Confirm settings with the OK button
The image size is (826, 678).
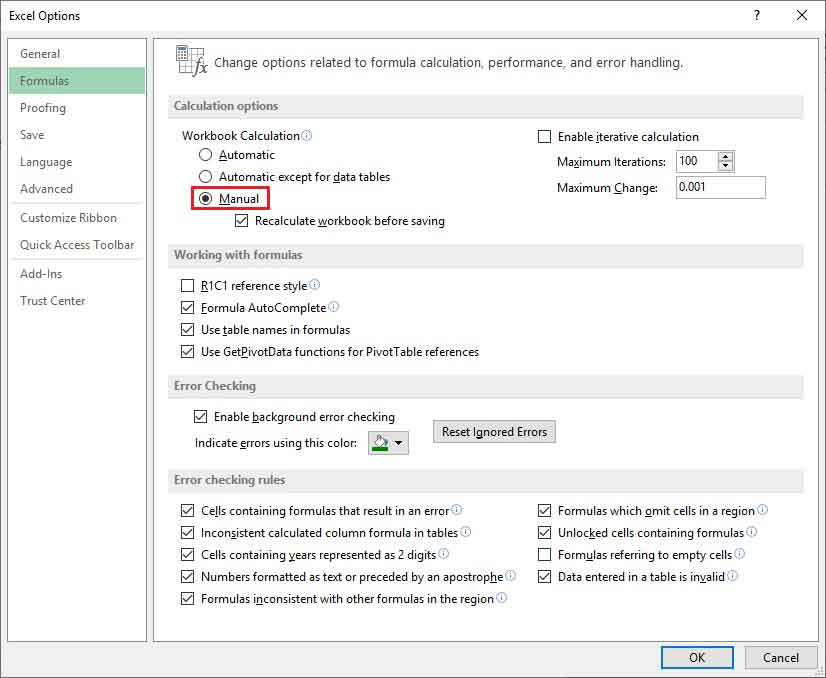696,657
